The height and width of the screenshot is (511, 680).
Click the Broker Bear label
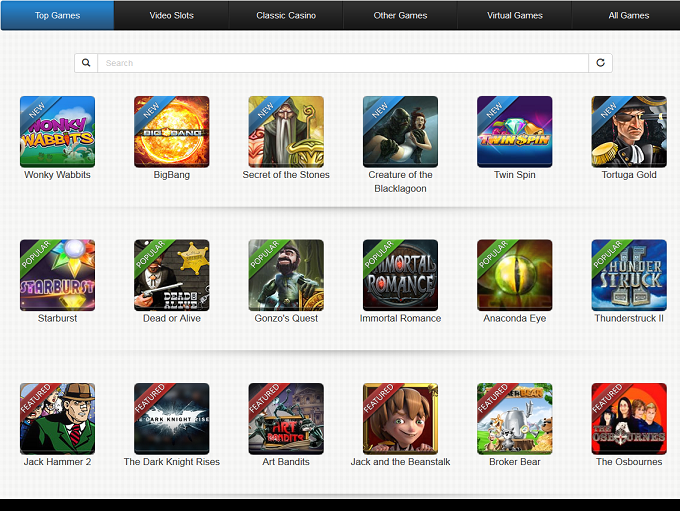coord(515,462)
